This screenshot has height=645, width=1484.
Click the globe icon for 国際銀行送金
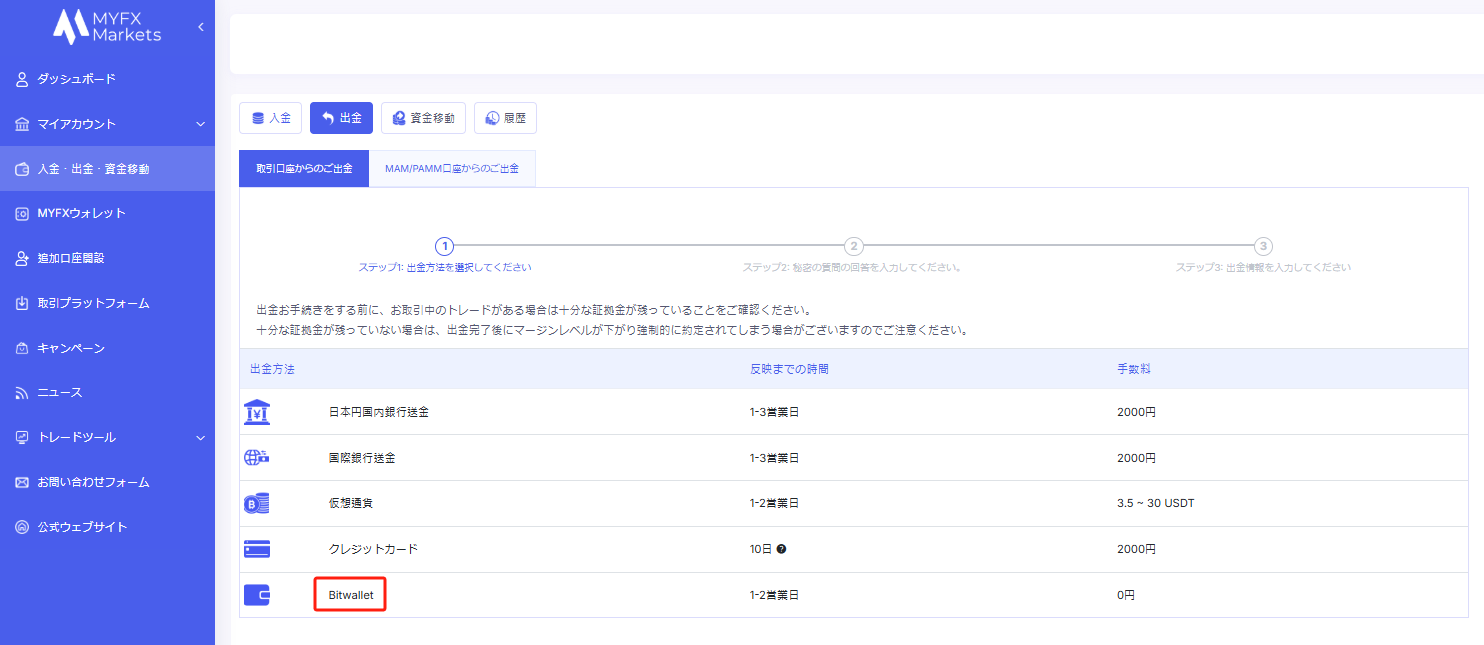257,458
